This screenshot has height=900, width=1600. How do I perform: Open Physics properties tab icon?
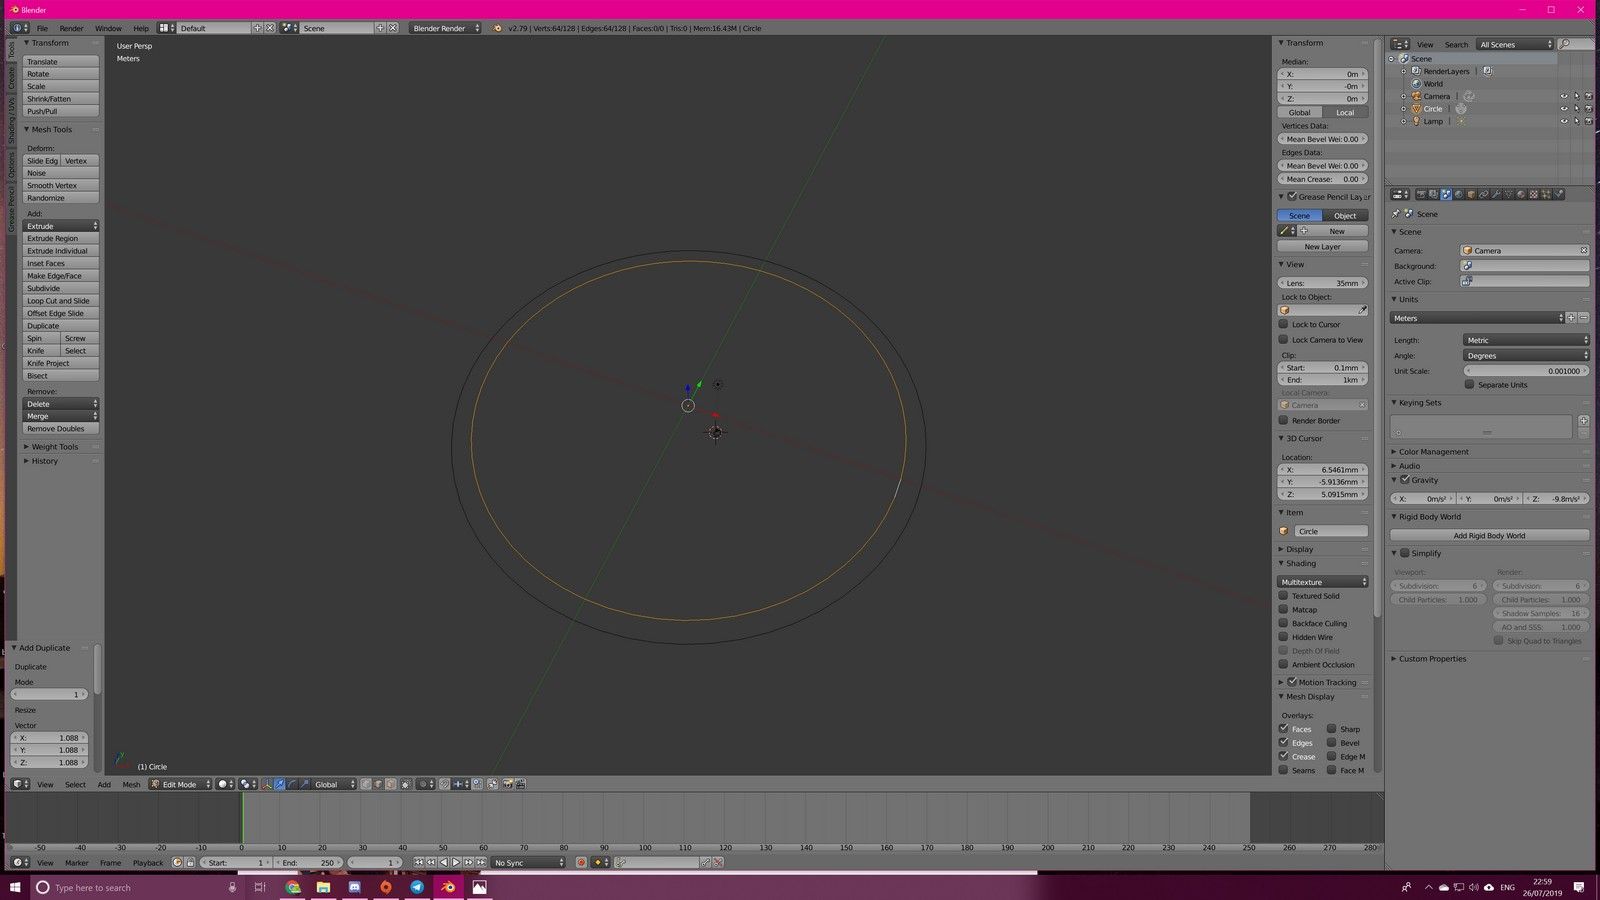tap(1559, 194)
